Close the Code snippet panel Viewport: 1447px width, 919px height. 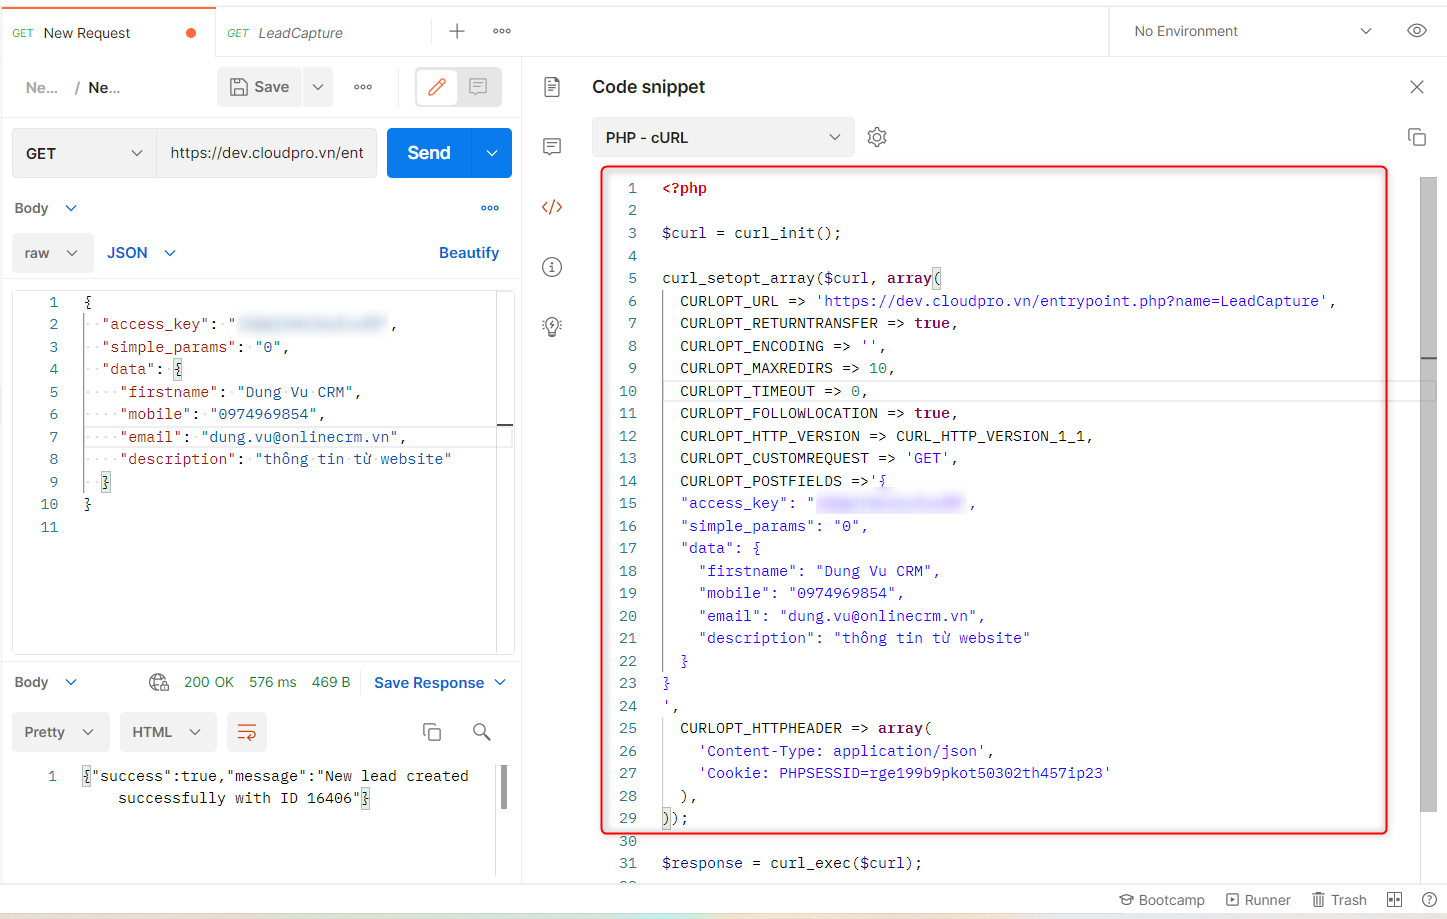(1417, 87)
